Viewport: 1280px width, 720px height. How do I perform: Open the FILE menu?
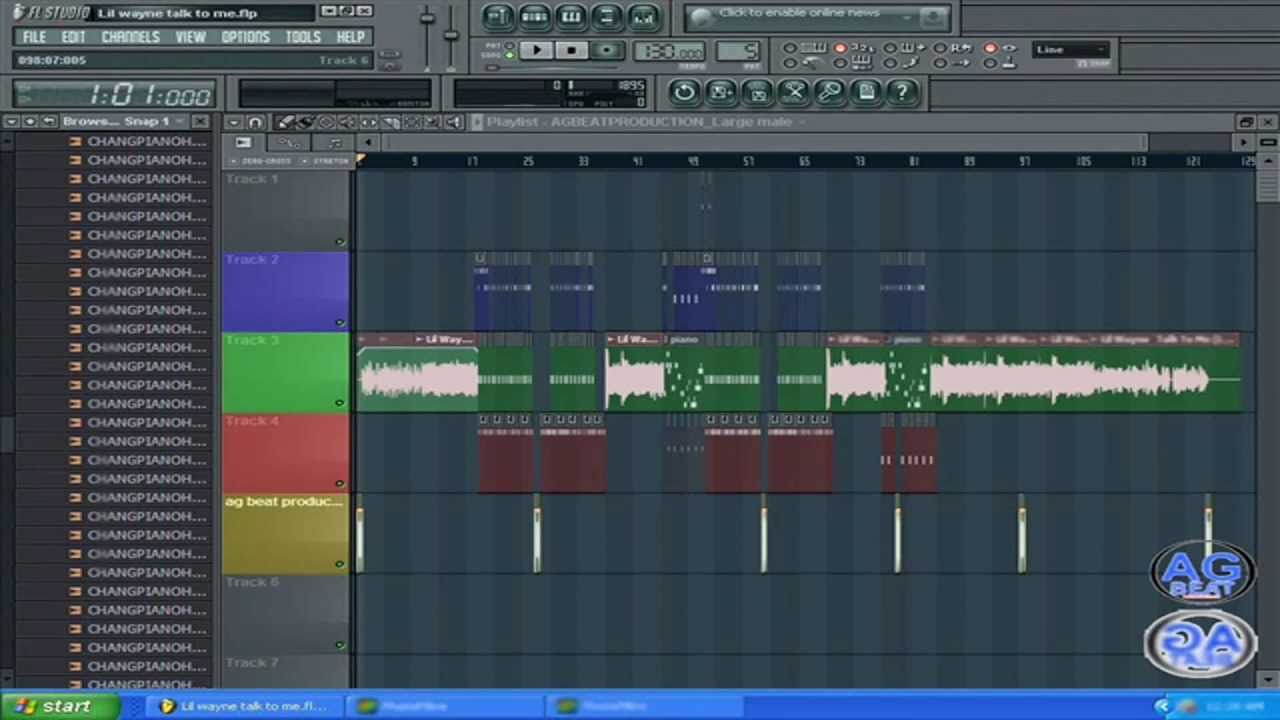point(34,37)
